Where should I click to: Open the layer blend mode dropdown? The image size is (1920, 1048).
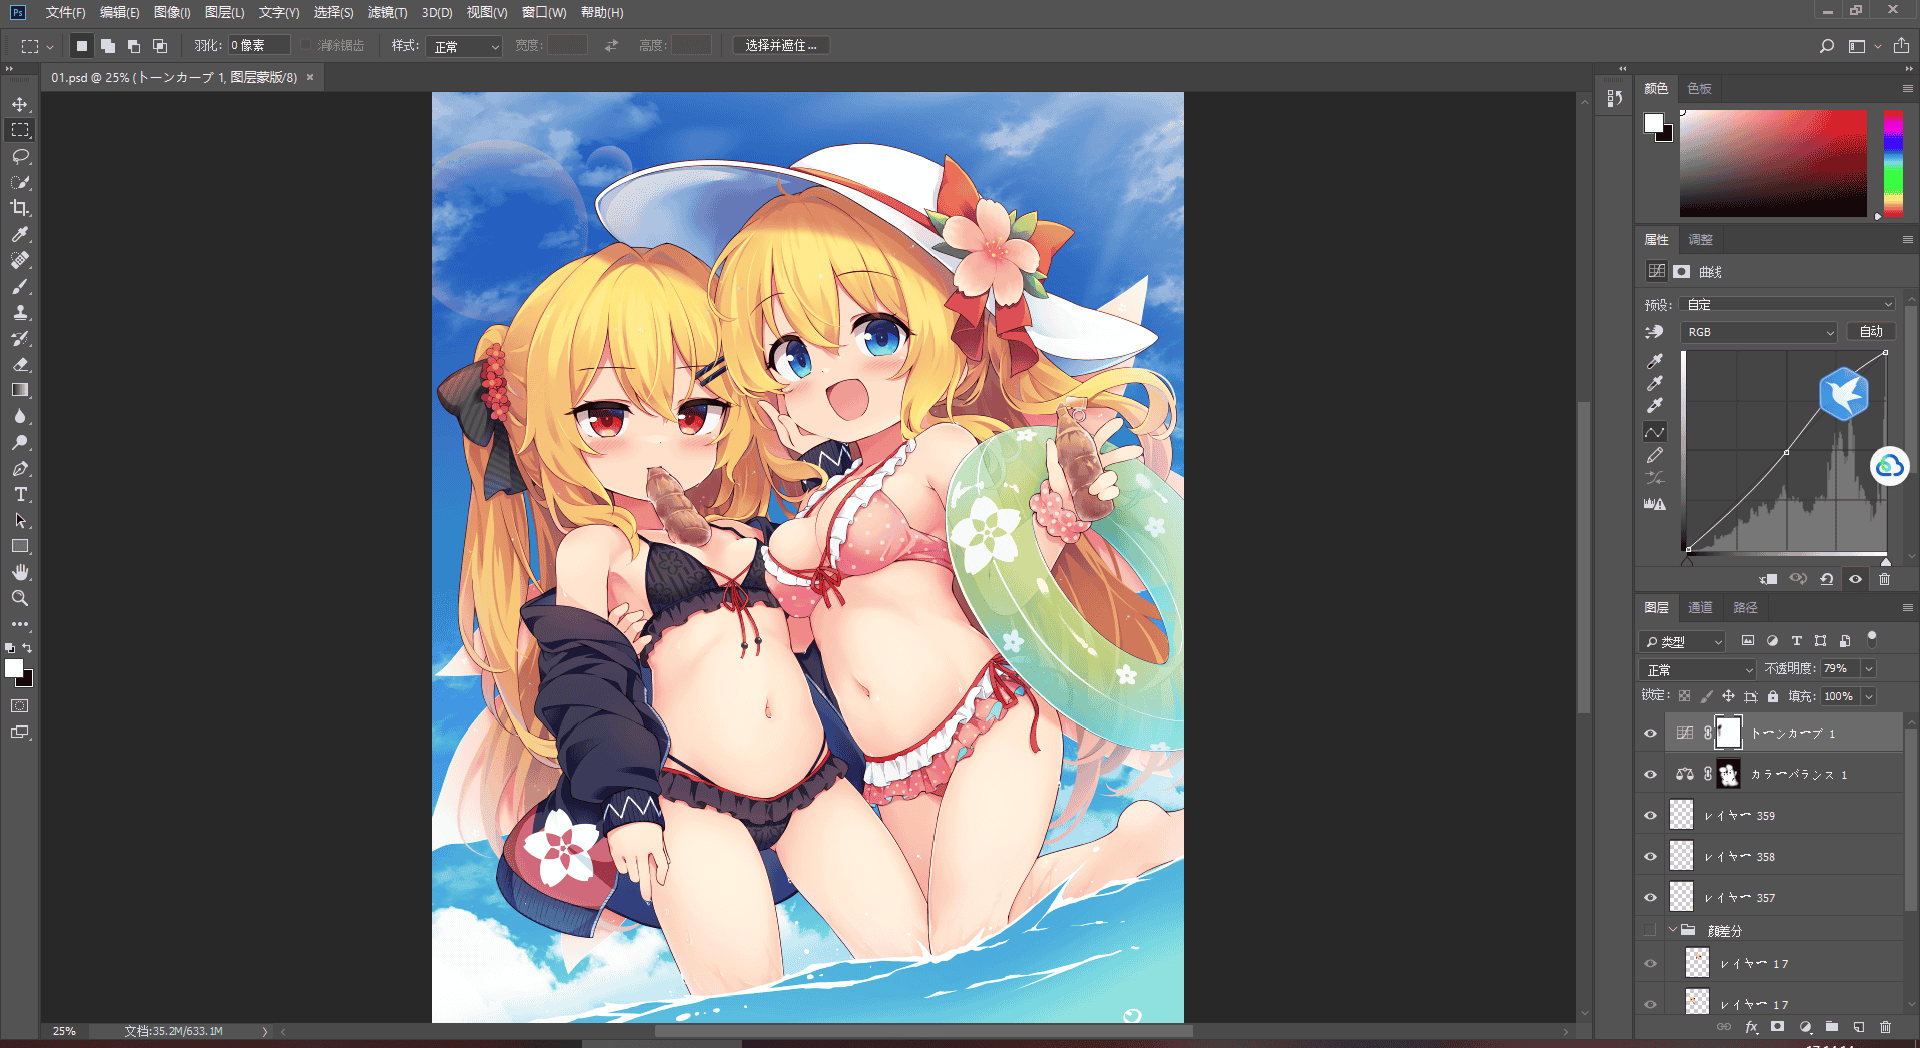coord(1697,669)
